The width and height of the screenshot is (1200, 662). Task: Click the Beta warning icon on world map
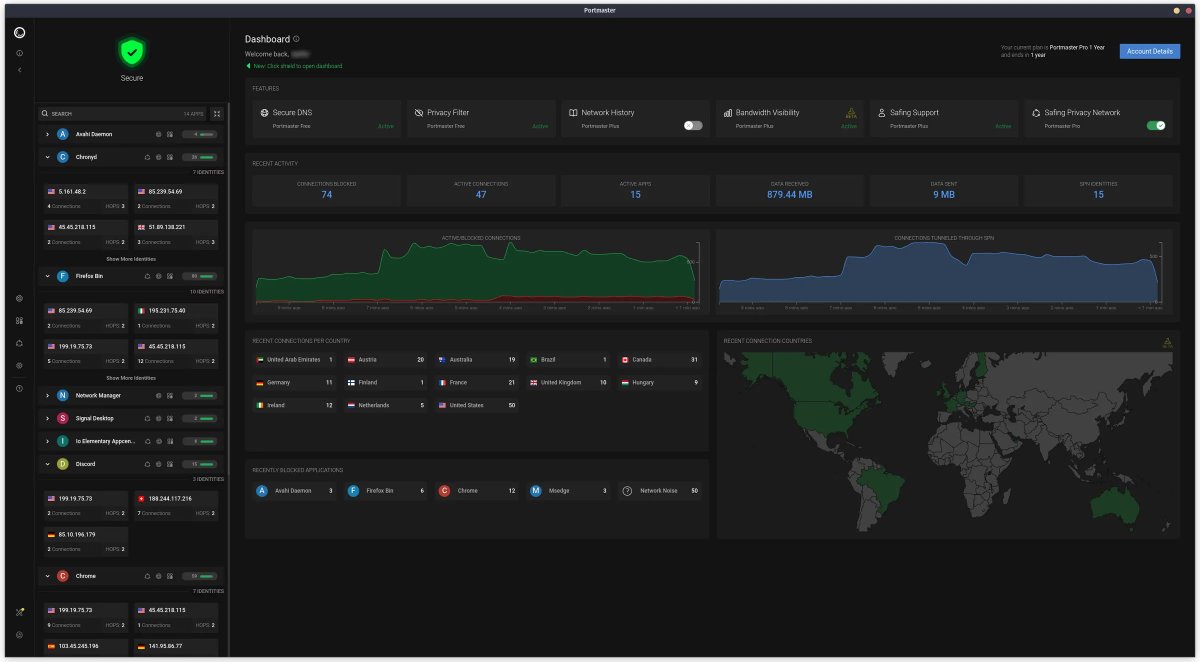1167,342
